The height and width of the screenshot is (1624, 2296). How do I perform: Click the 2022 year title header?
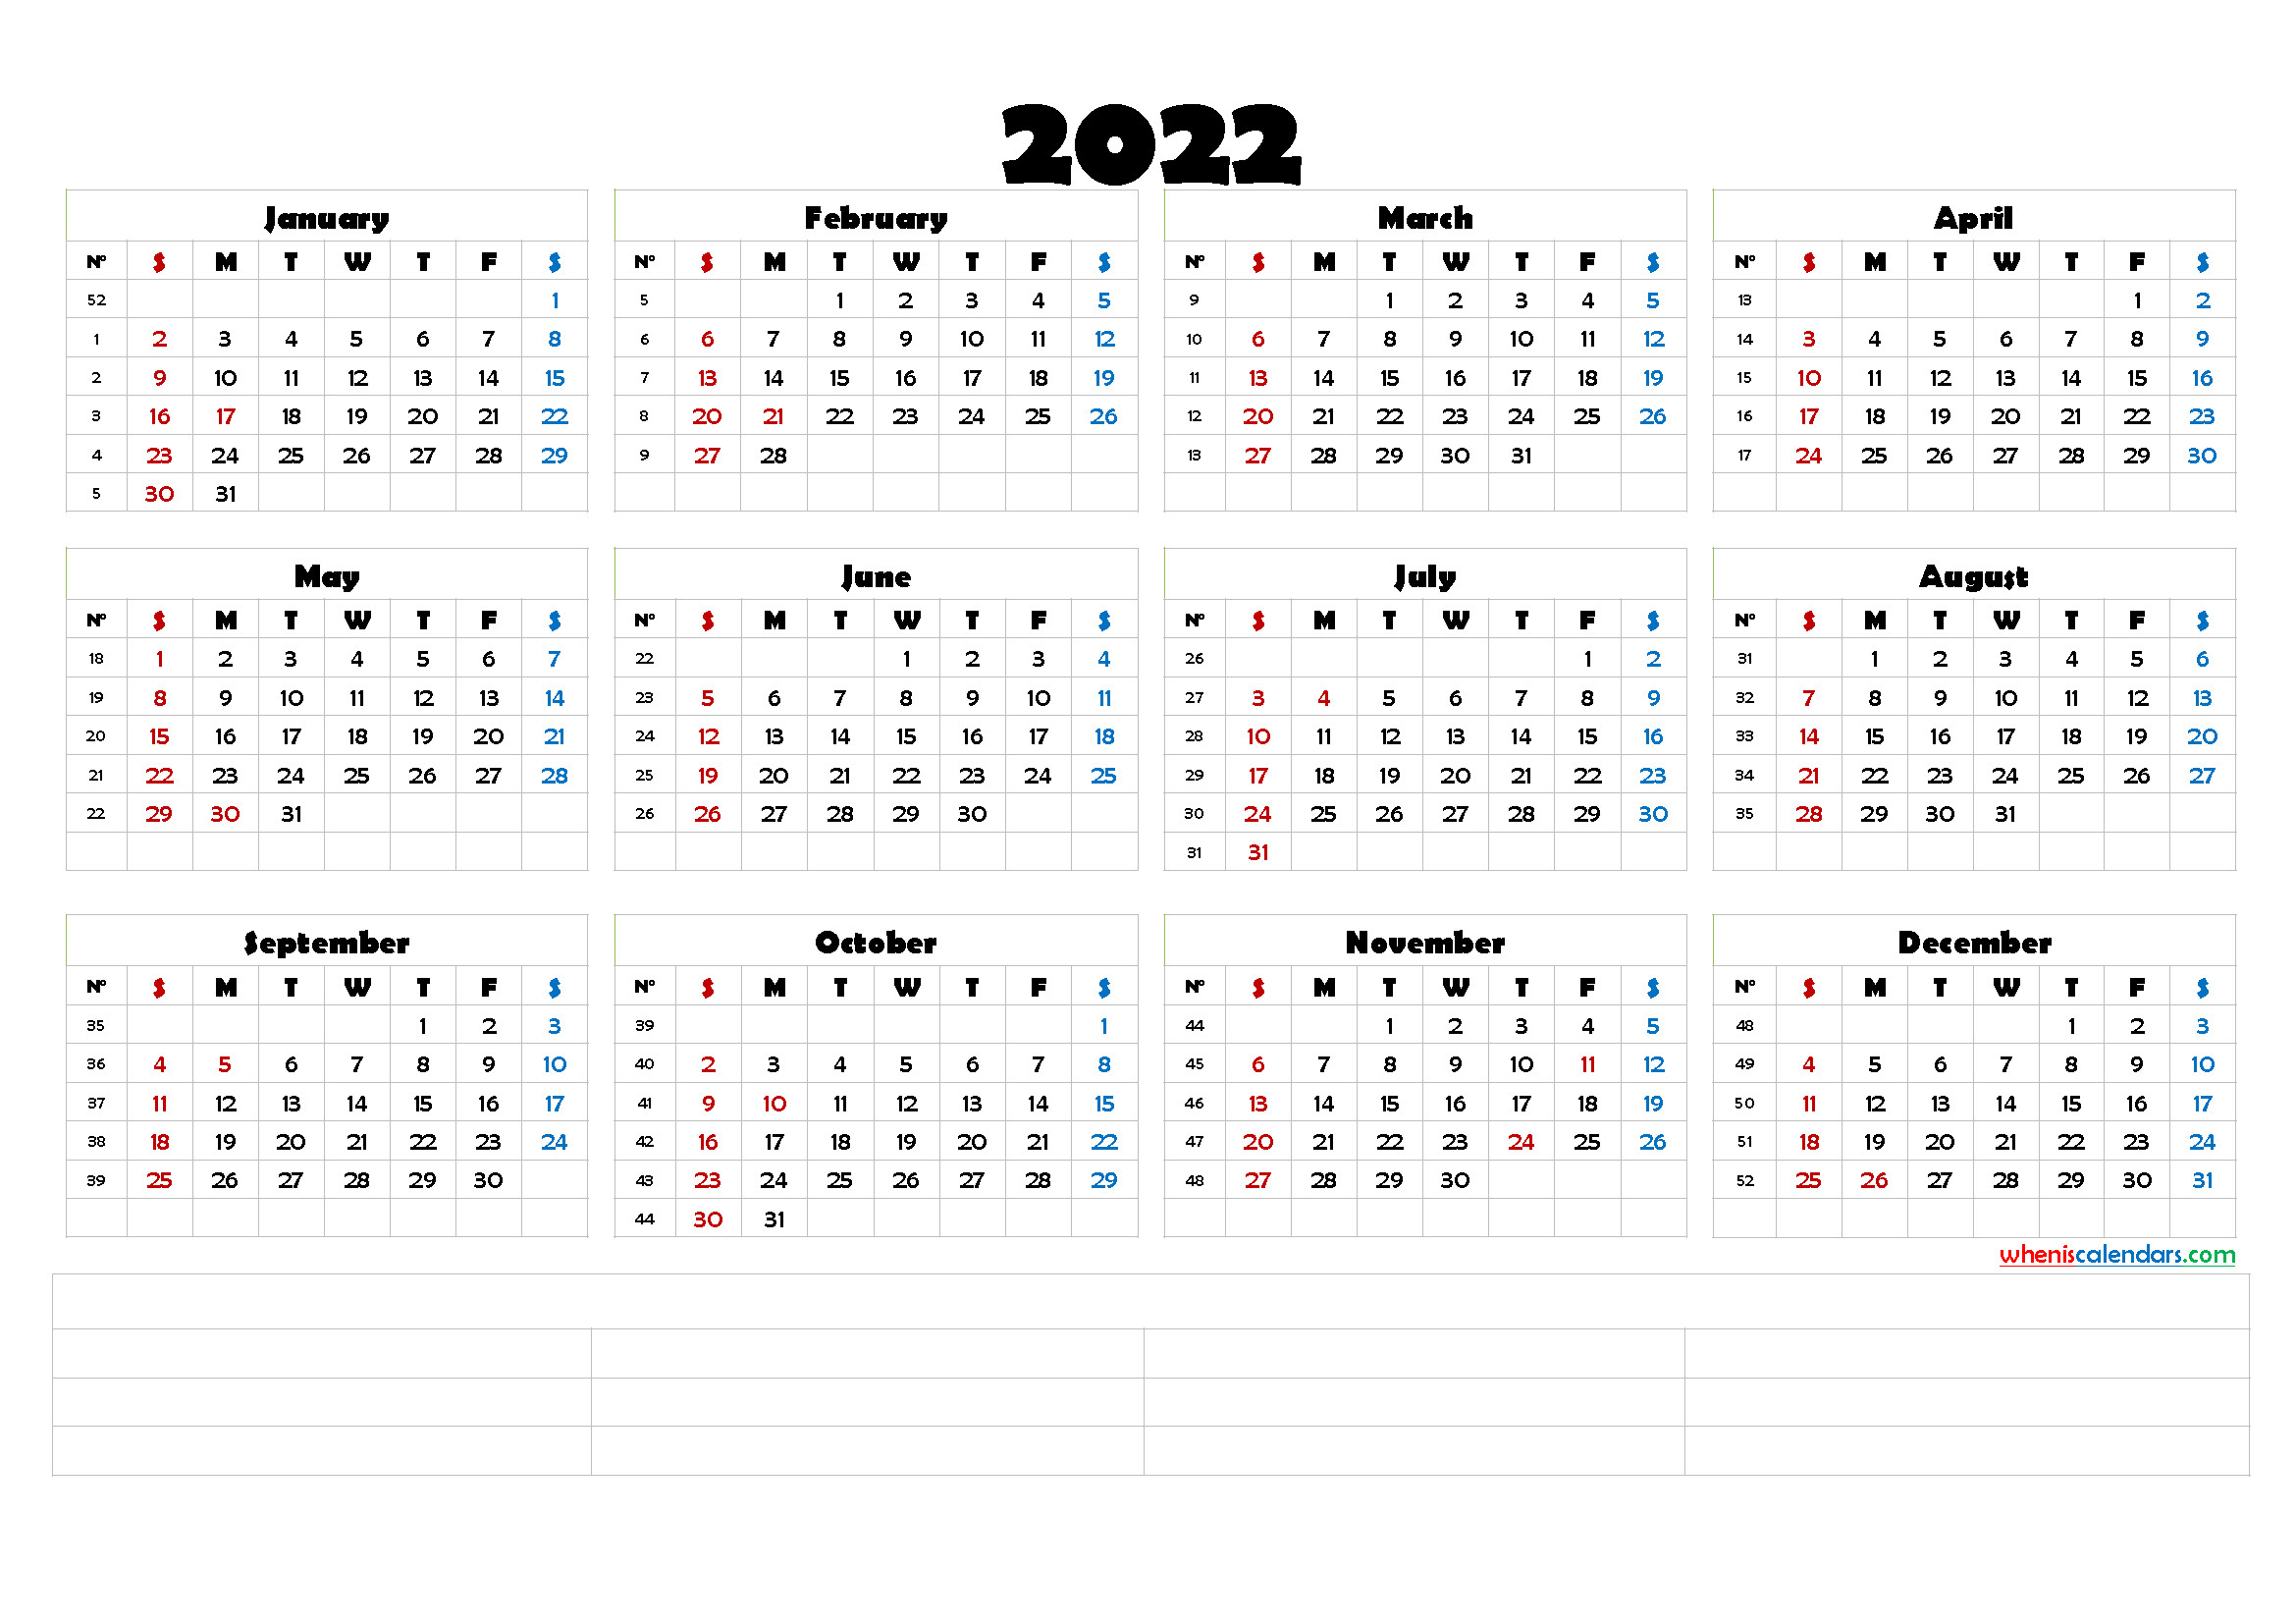(x=1148, y=125)
